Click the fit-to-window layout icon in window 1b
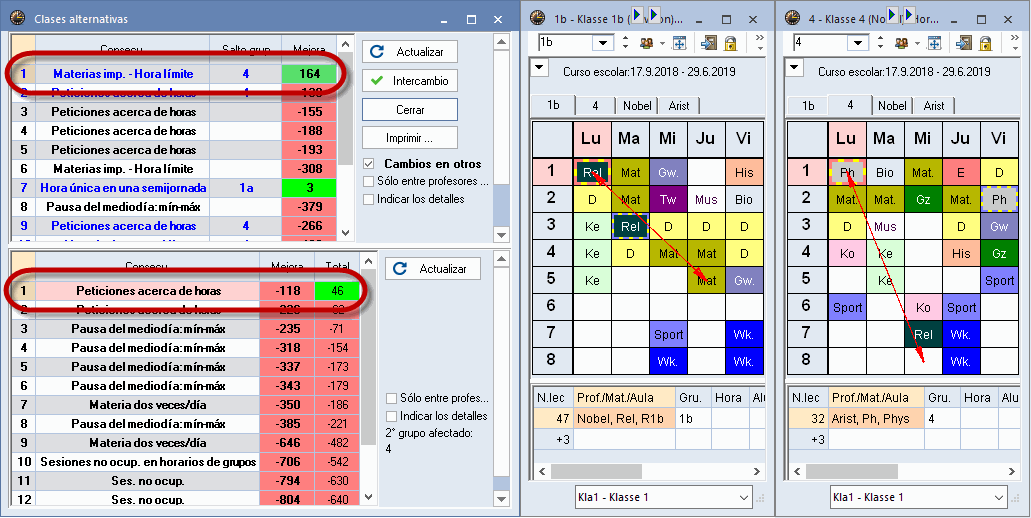The image size is (1031, 518). [679, 43]
